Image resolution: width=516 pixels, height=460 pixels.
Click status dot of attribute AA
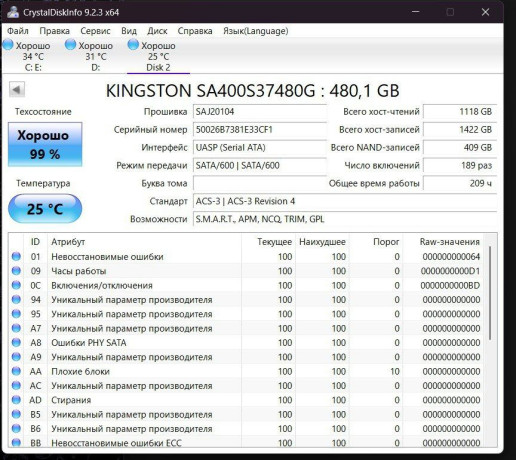16,371
